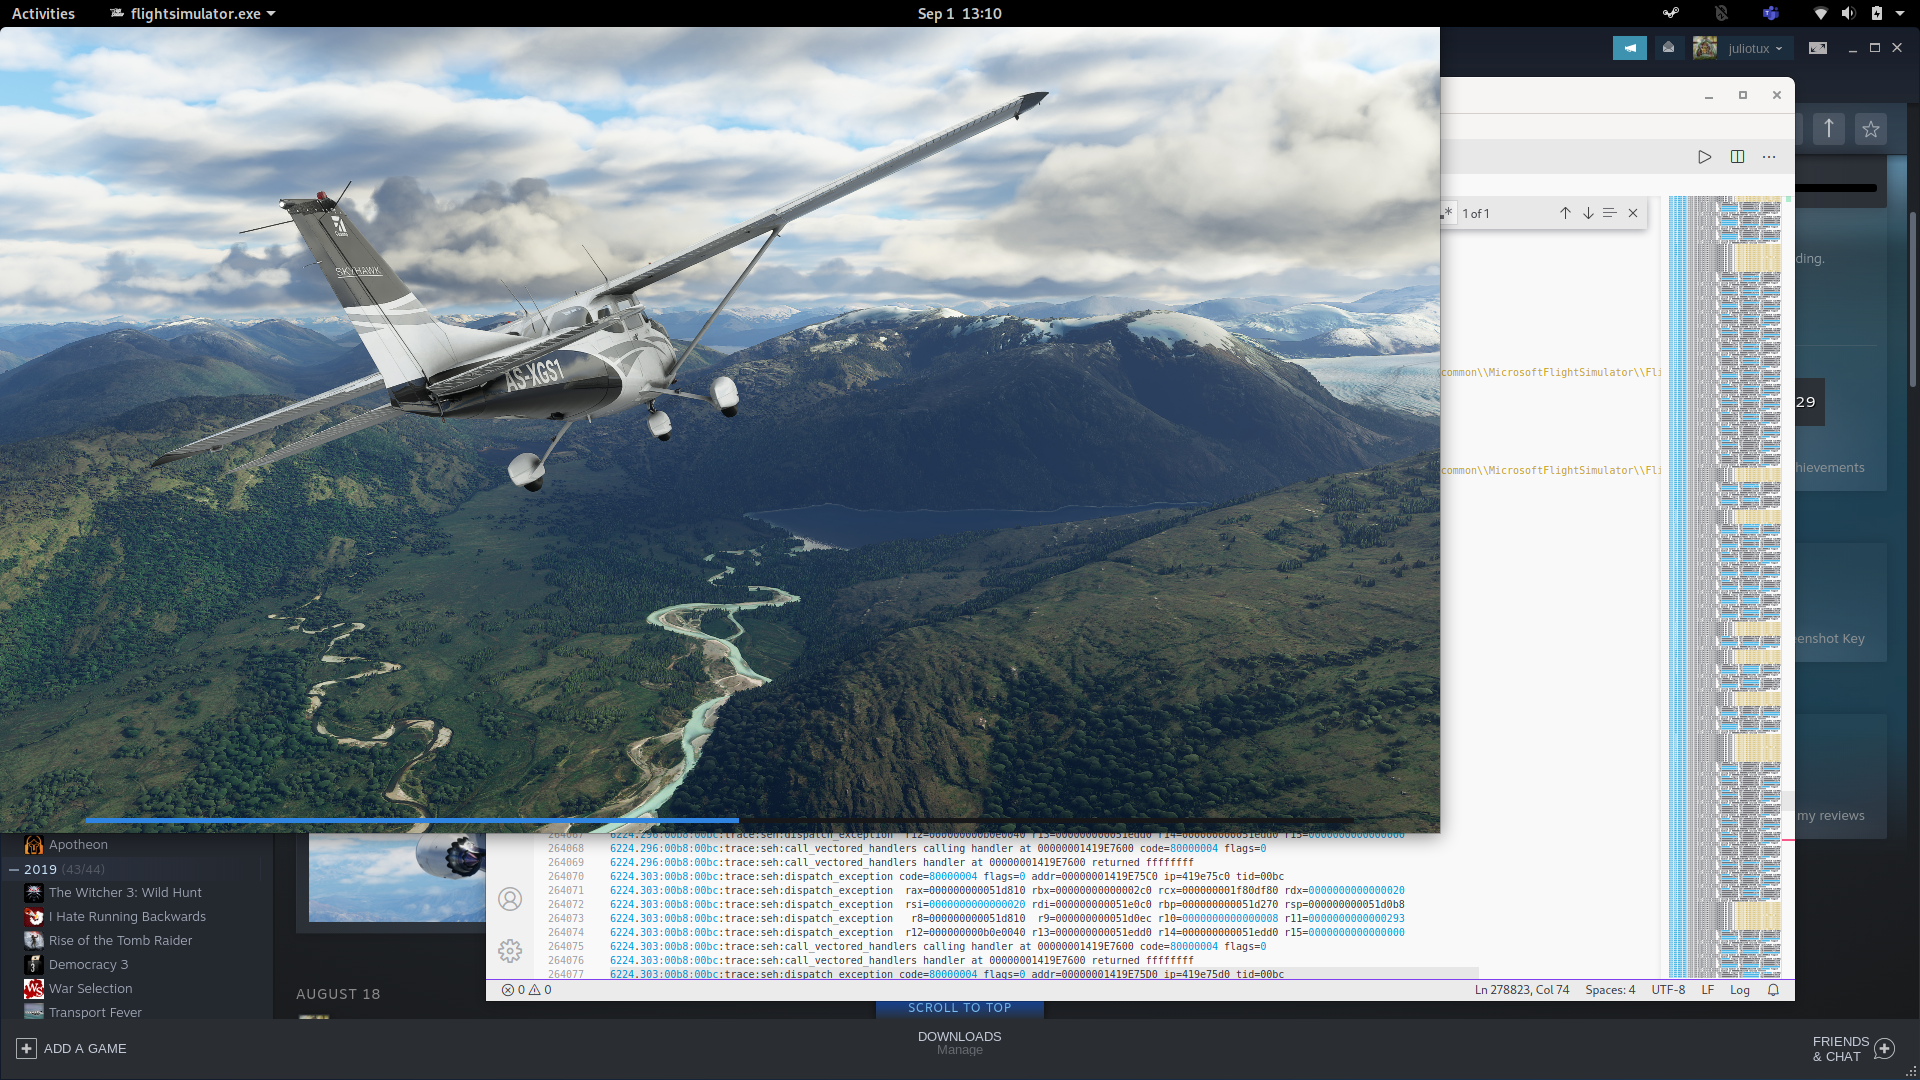Go to previous match in find widget

[1565, 213]
